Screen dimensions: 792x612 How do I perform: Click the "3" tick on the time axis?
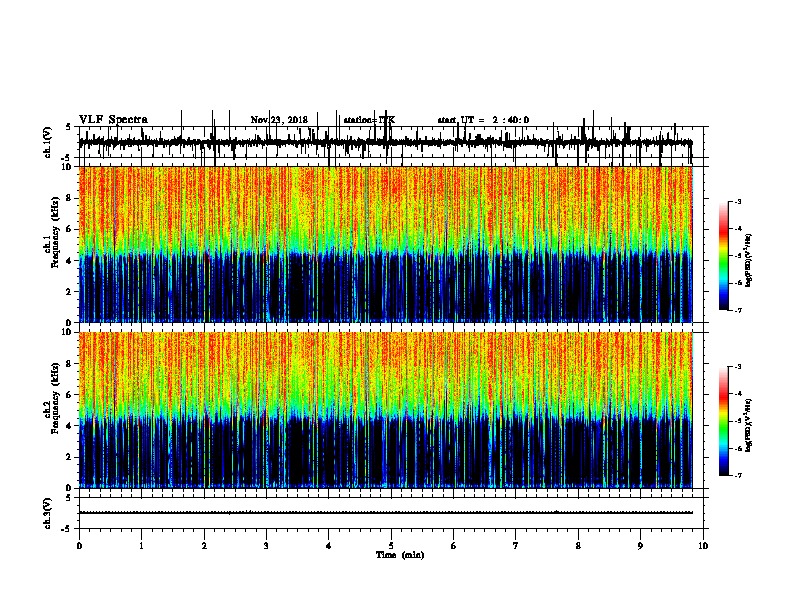point(266,546)
